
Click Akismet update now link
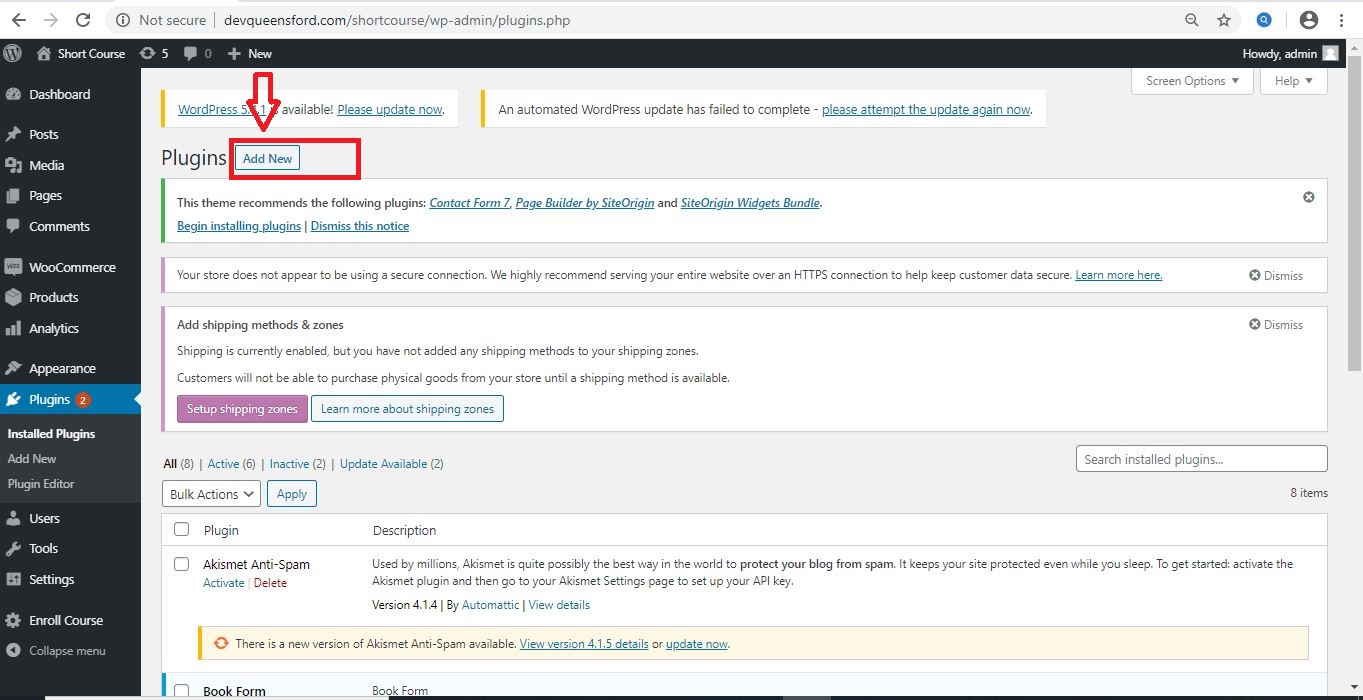(x=697, y=644)
